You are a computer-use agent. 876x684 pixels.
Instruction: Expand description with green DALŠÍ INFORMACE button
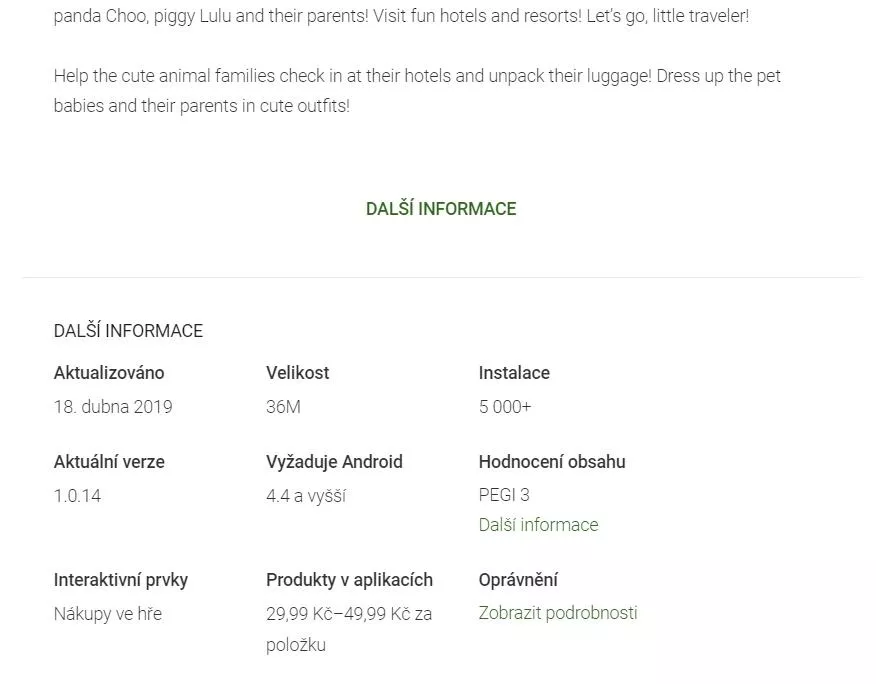coord(441,208)
